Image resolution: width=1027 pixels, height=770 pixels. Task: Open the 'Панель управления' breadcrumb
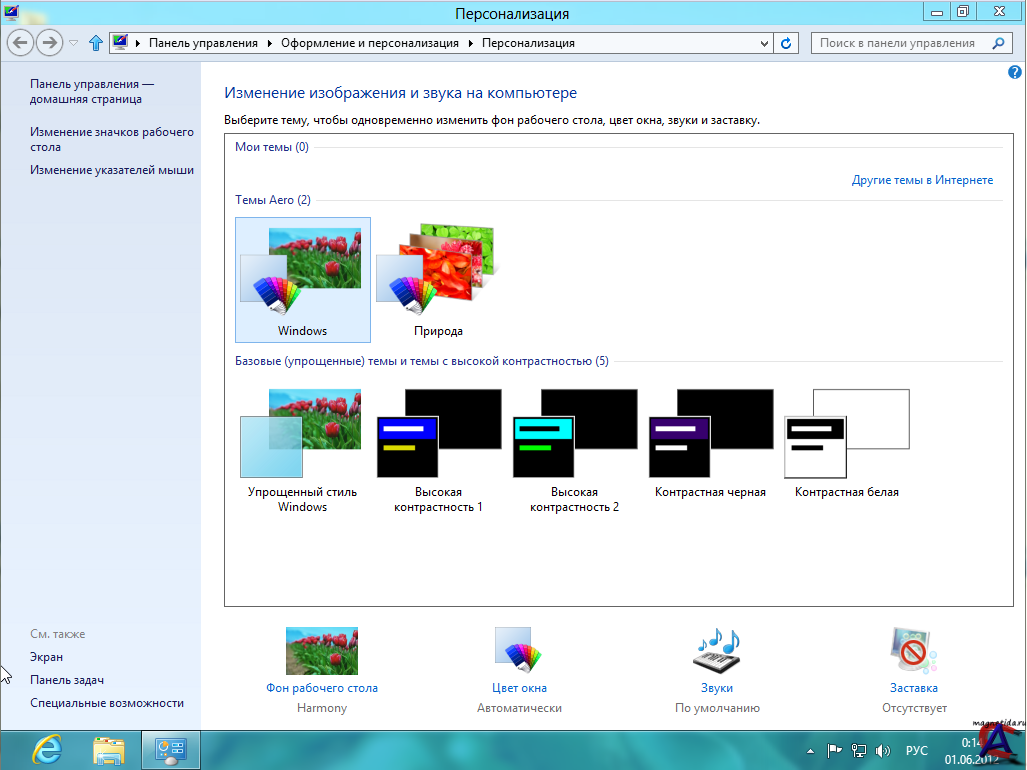click(x=203, y=43)
